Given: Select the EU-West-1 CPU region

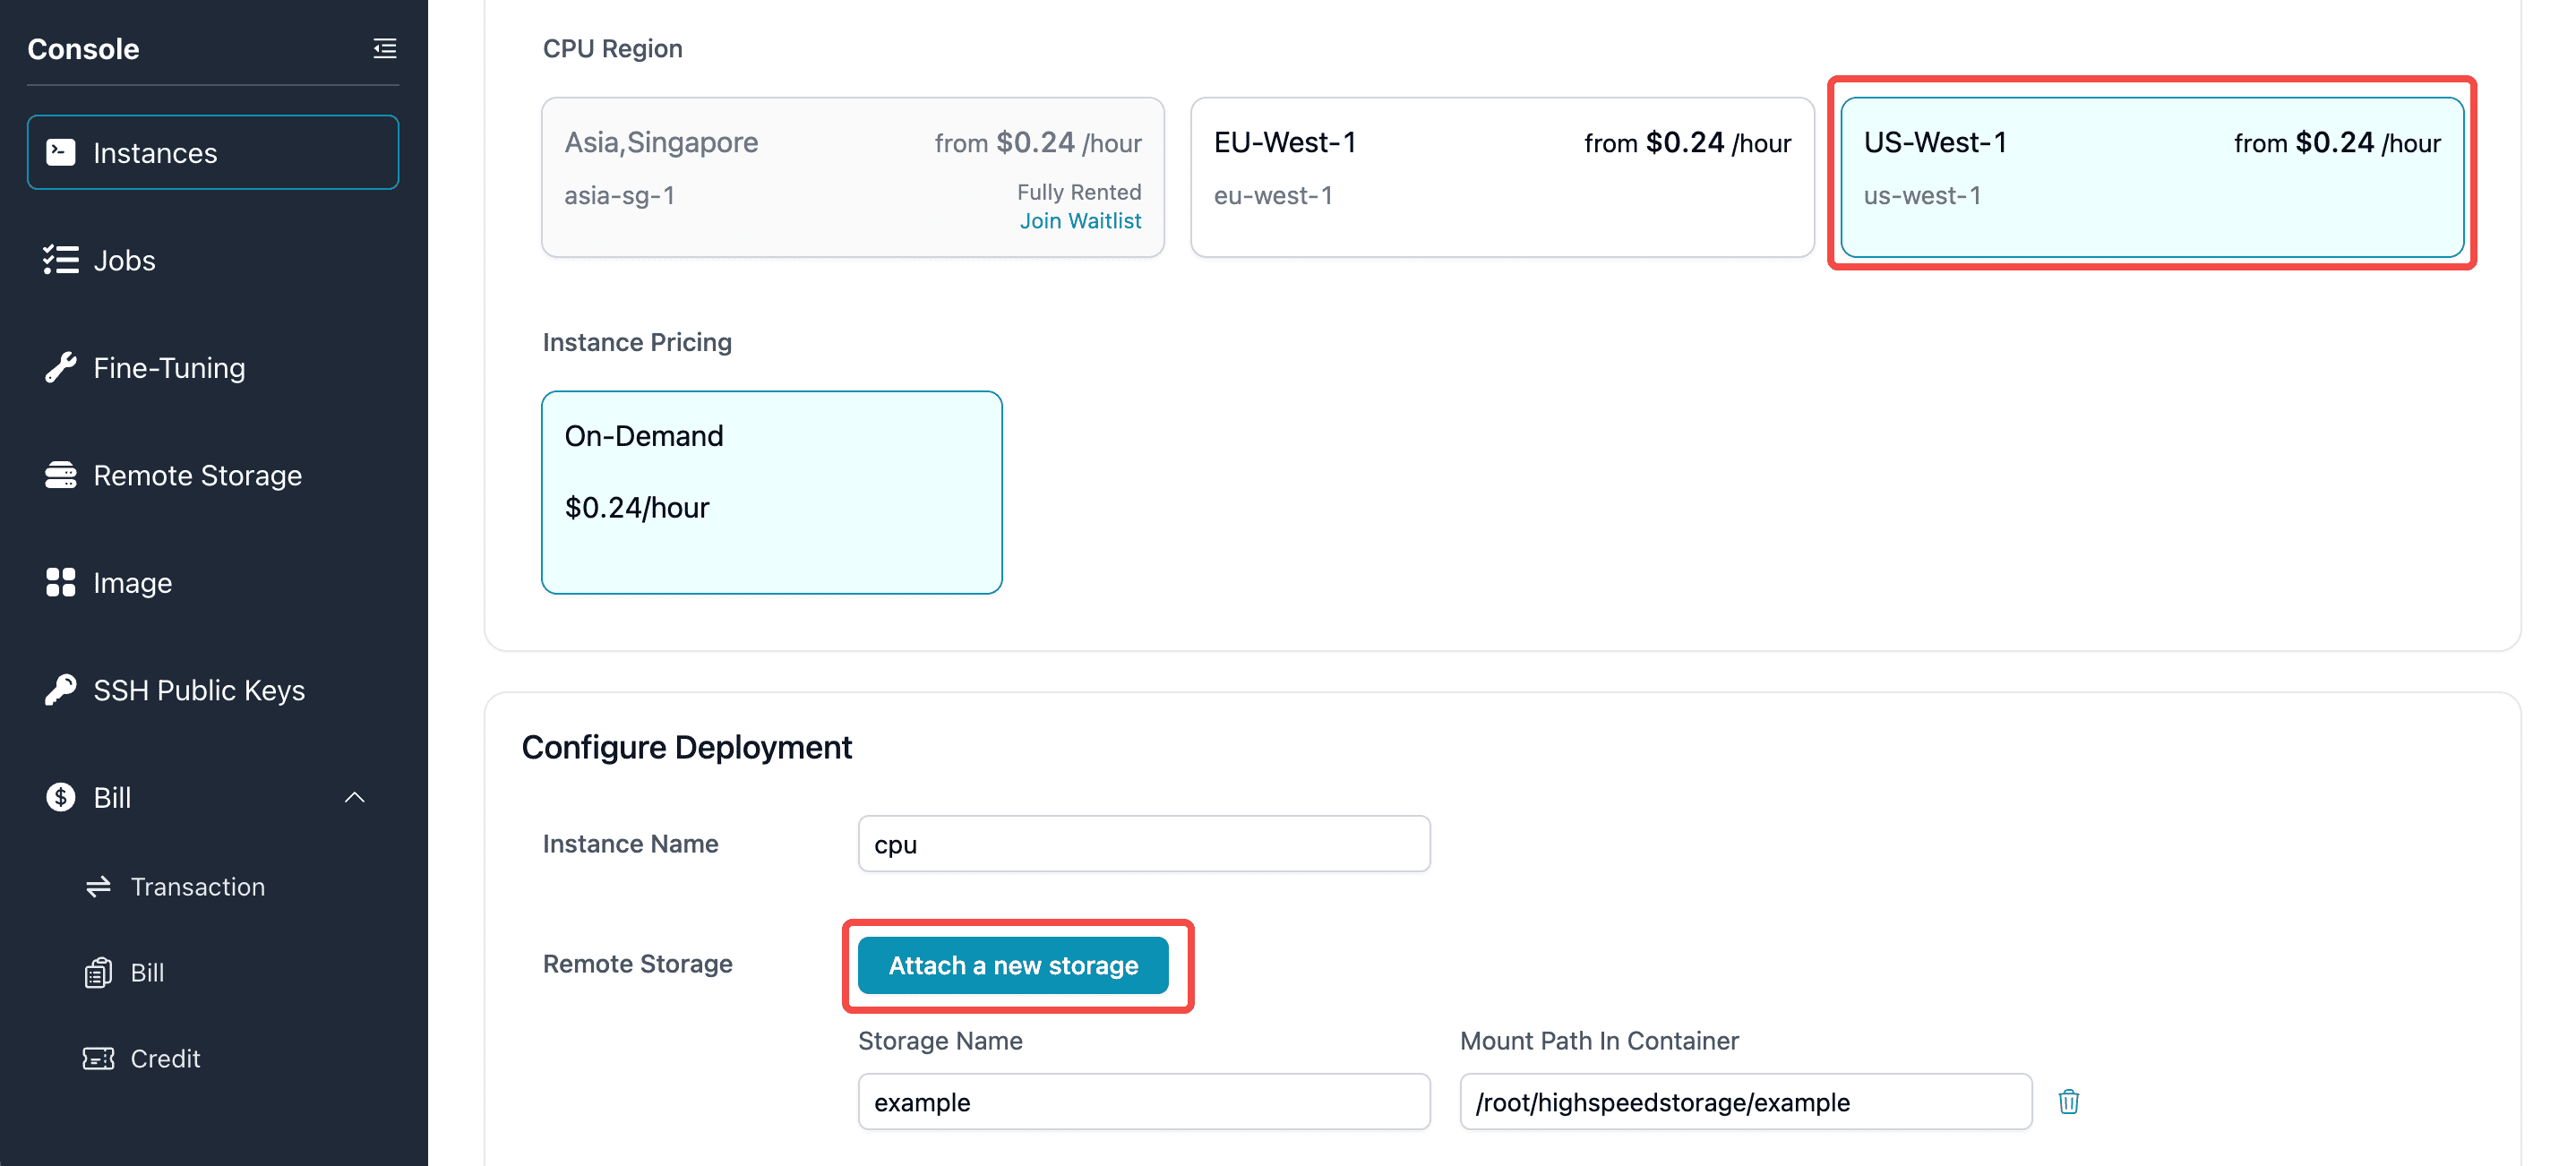Looking at the screenshot, I should (x=1501, y=177).
